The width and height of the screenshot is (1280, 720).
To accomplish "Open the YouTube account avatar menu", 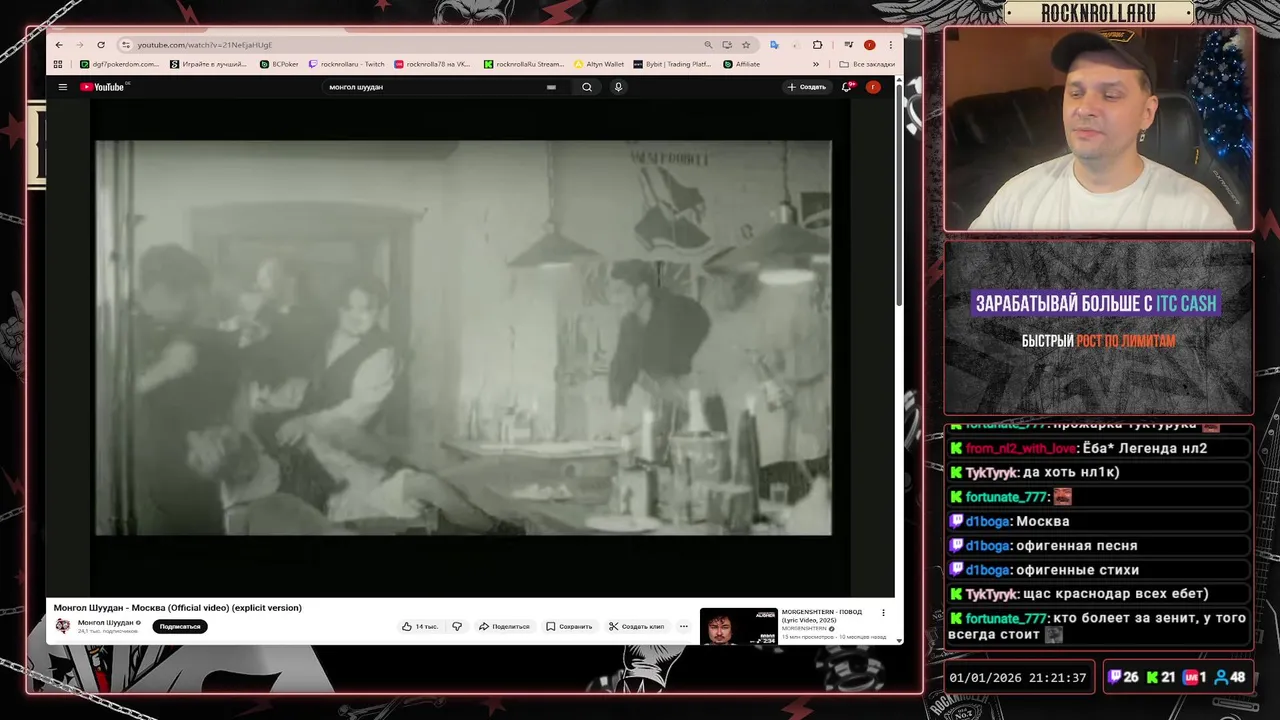I will (x=873, y=87).
